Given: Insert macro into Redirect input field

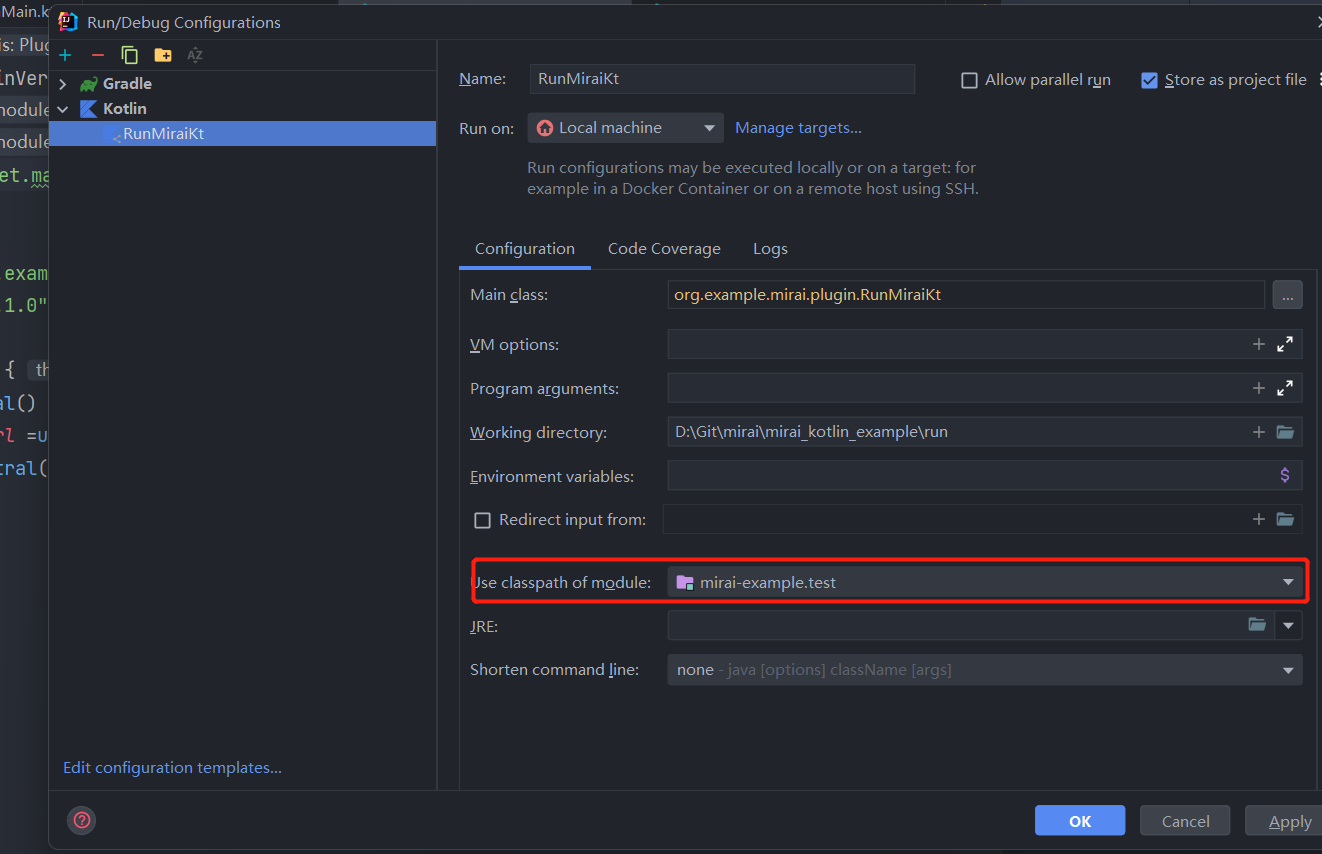Looking at the screenshot, I should point(1259,519).
